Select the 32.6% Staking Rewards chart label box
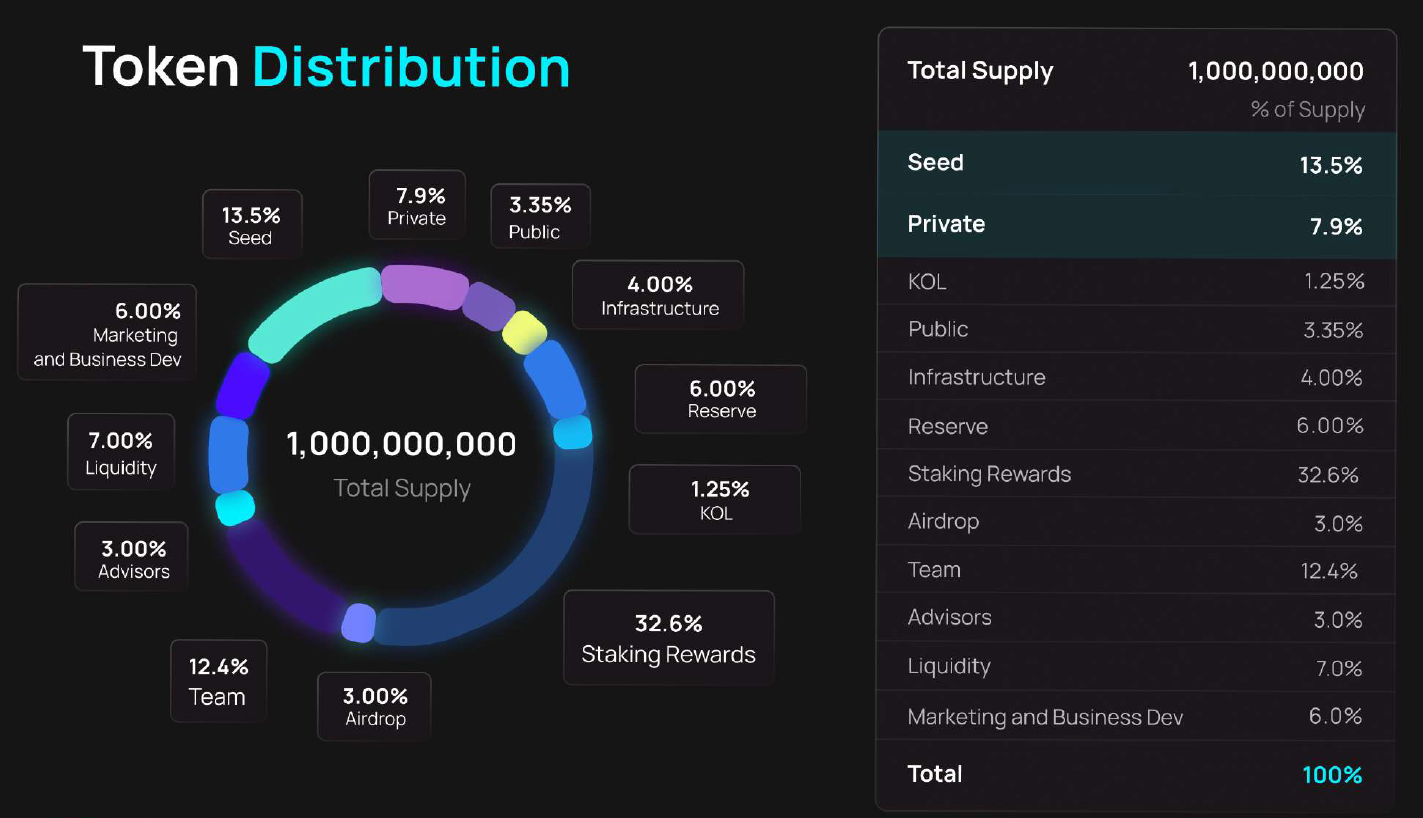This screenshot has width=1423, height=818. click(x=668, y=638)
